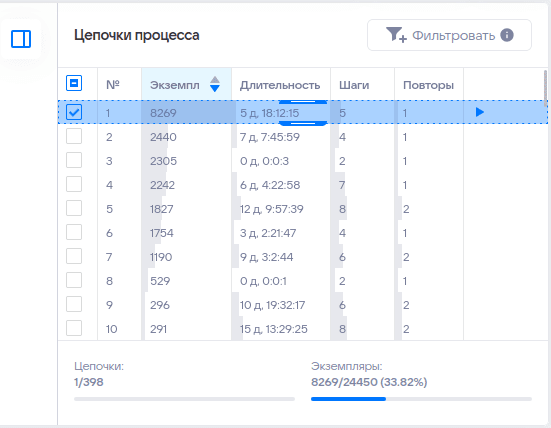Check the checkbox for chain 5
The width and height of the screenshot is (551, 428).
pyautogui.click(x=74, y=208)
